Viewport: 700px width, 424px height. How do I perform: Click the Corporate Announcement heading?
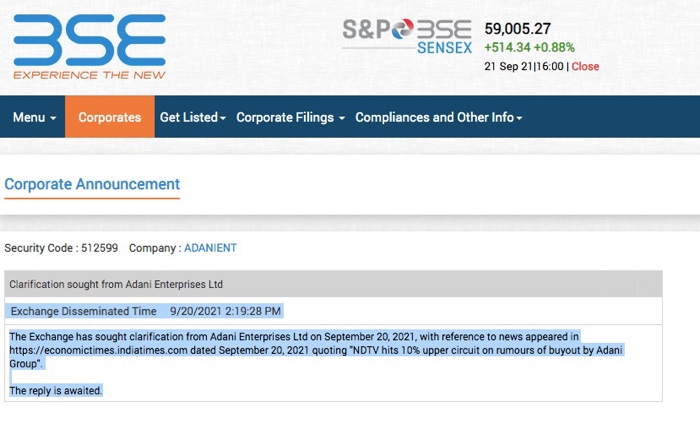[x=92, y=184]
